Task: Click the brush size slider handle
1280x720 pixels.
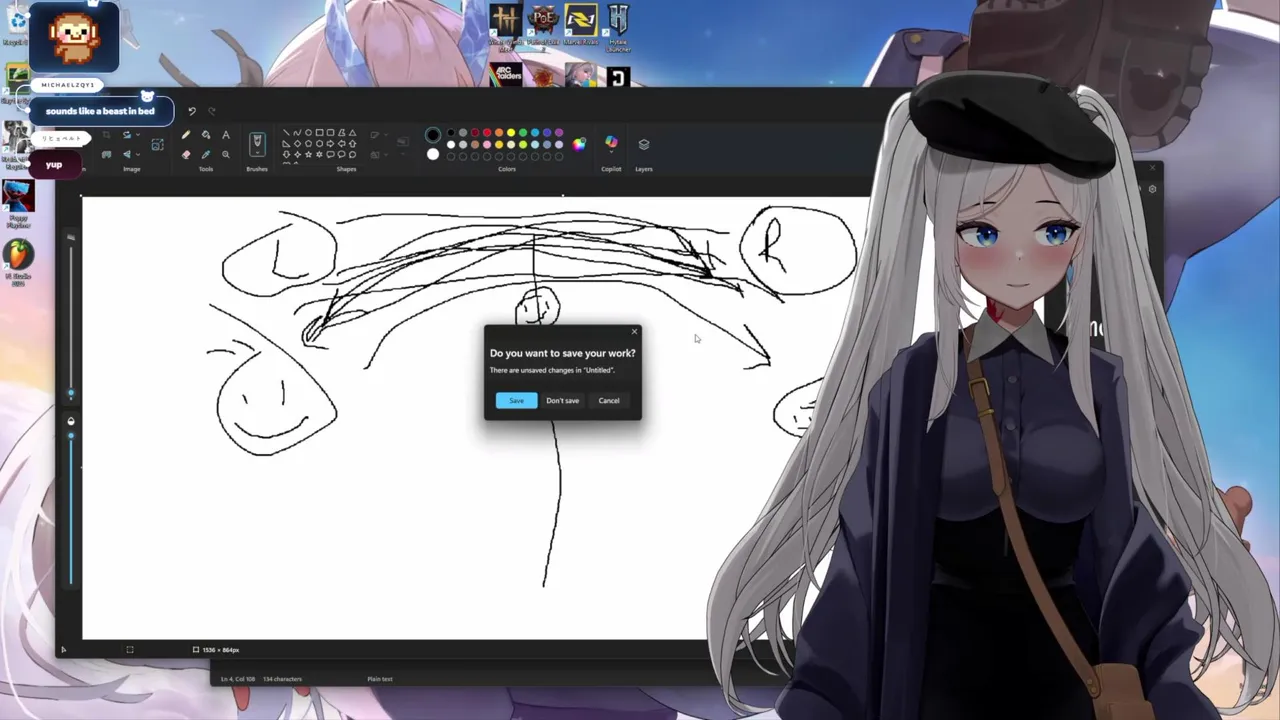Action: coord(70,393)
